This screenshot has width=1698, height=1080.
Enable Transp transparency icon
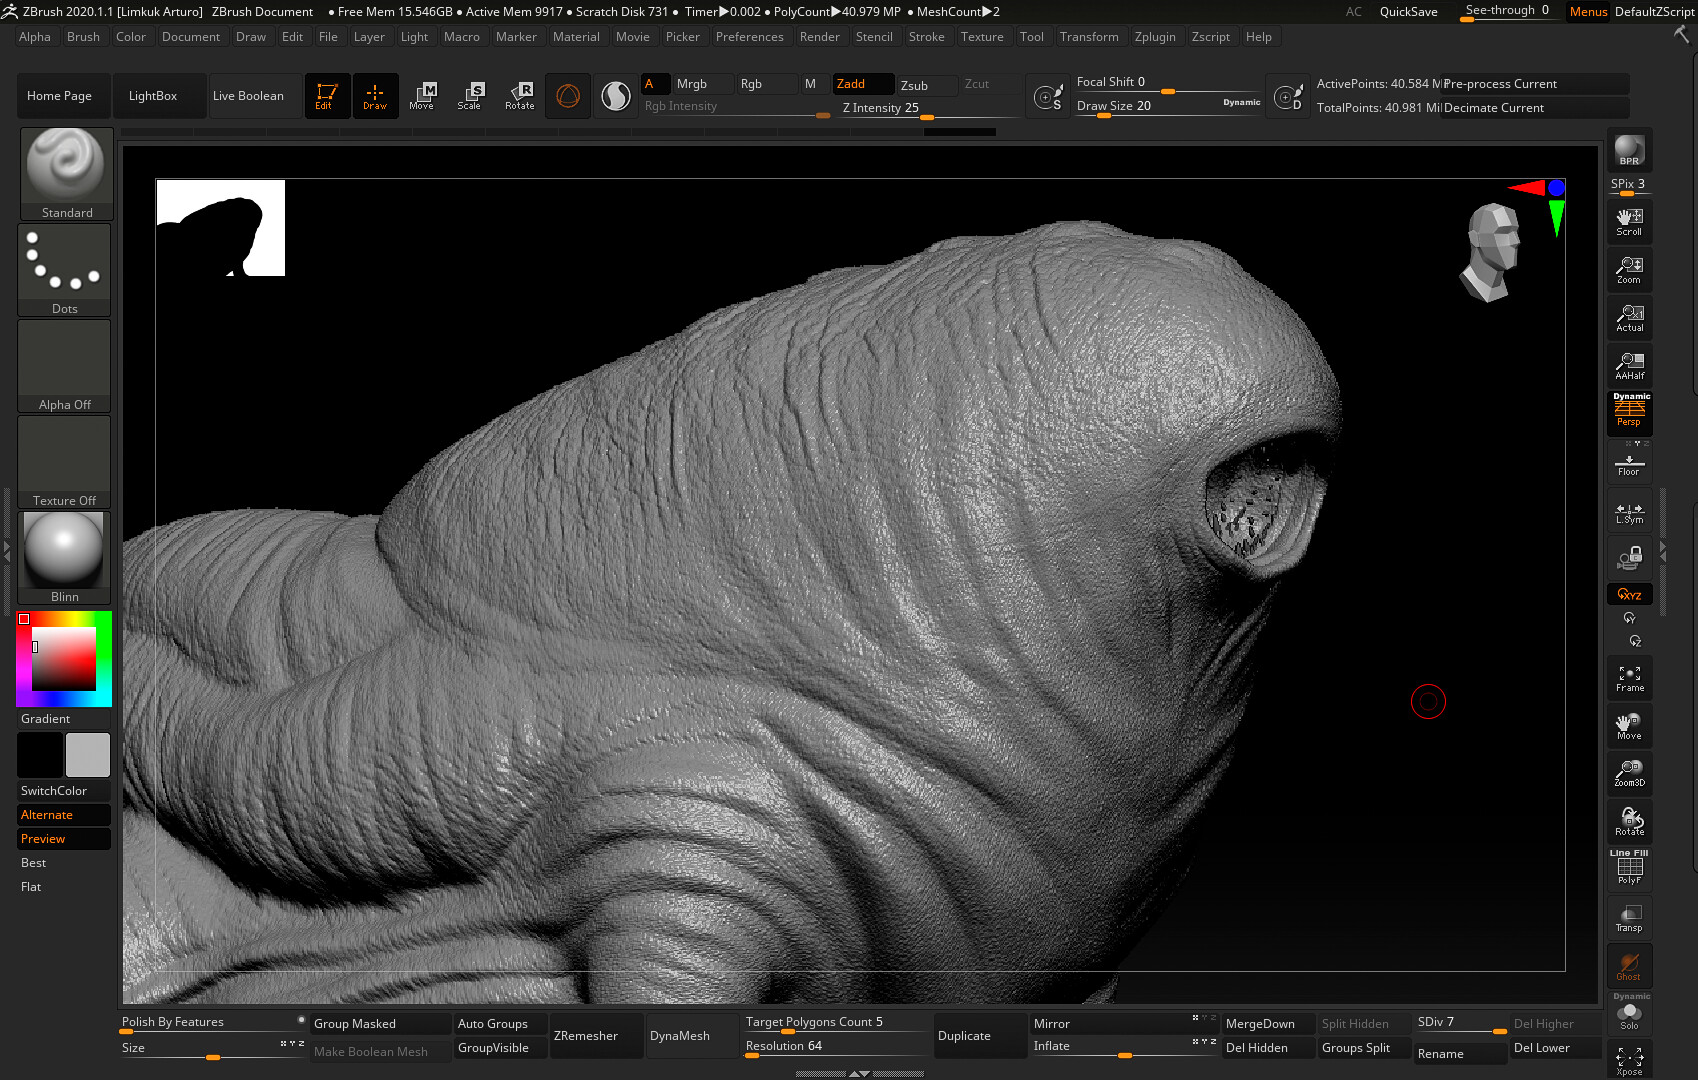tap(1629, 919)
